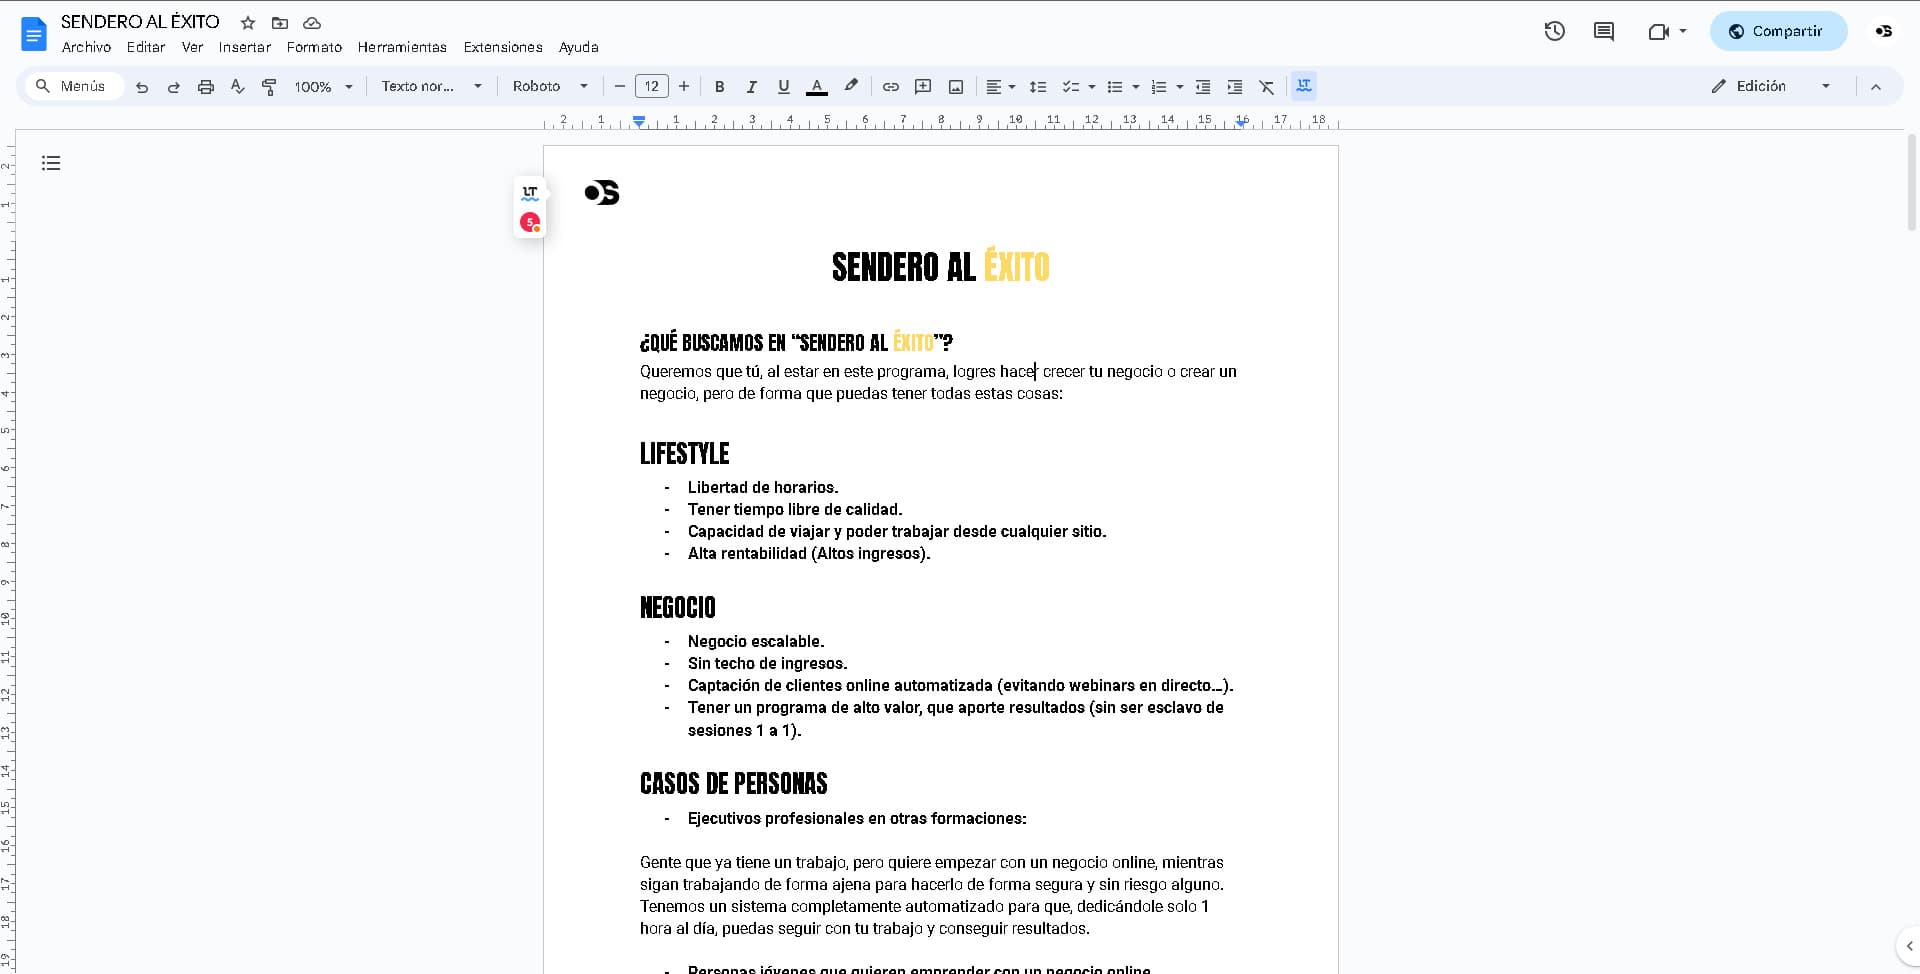Click the document title SENDERO AL ÉXITO in header
Screen dimensions: 1920x974
pos(140,22)
